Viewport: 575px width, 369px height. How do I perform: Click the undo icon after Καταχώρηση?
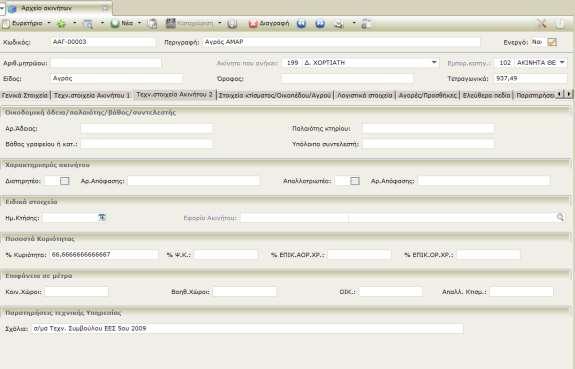click(x=232, y=24)
